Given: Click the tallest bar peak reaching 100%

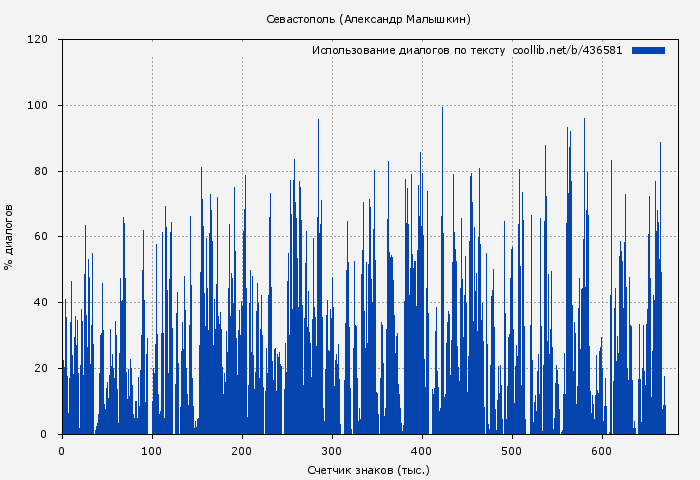Looking at the screenshot, I should point(442,110).
